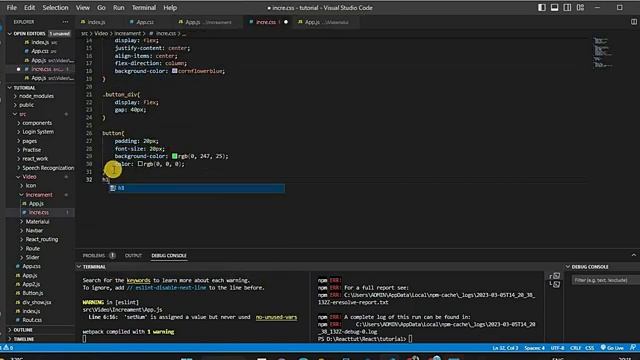Image resolution: width=640 pixels, height=360 pixels.
Task: Switch to the App.js Increament tab
Action: 208,22
